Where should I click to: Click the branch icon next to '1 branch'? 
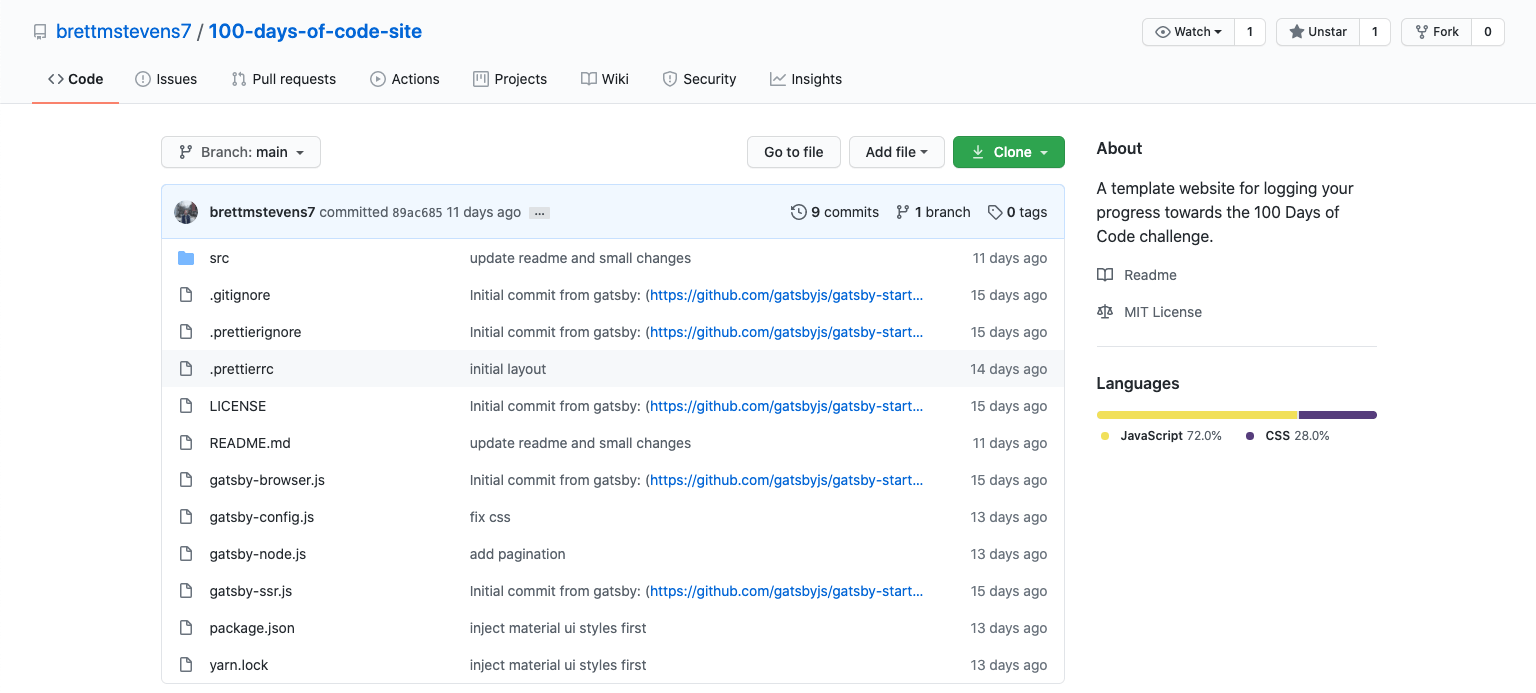(x=902, y=212)
